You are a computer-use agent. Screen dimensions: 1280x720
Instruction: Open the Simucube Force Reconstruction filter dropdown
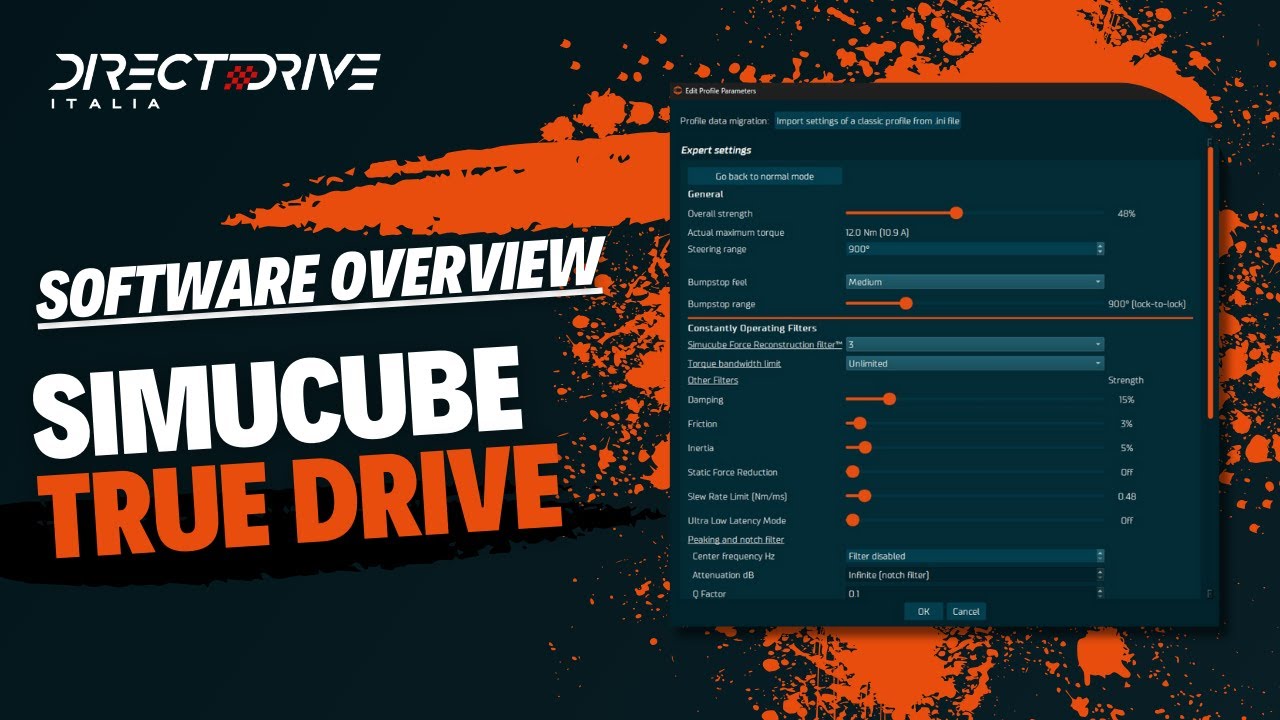(975, 344)
